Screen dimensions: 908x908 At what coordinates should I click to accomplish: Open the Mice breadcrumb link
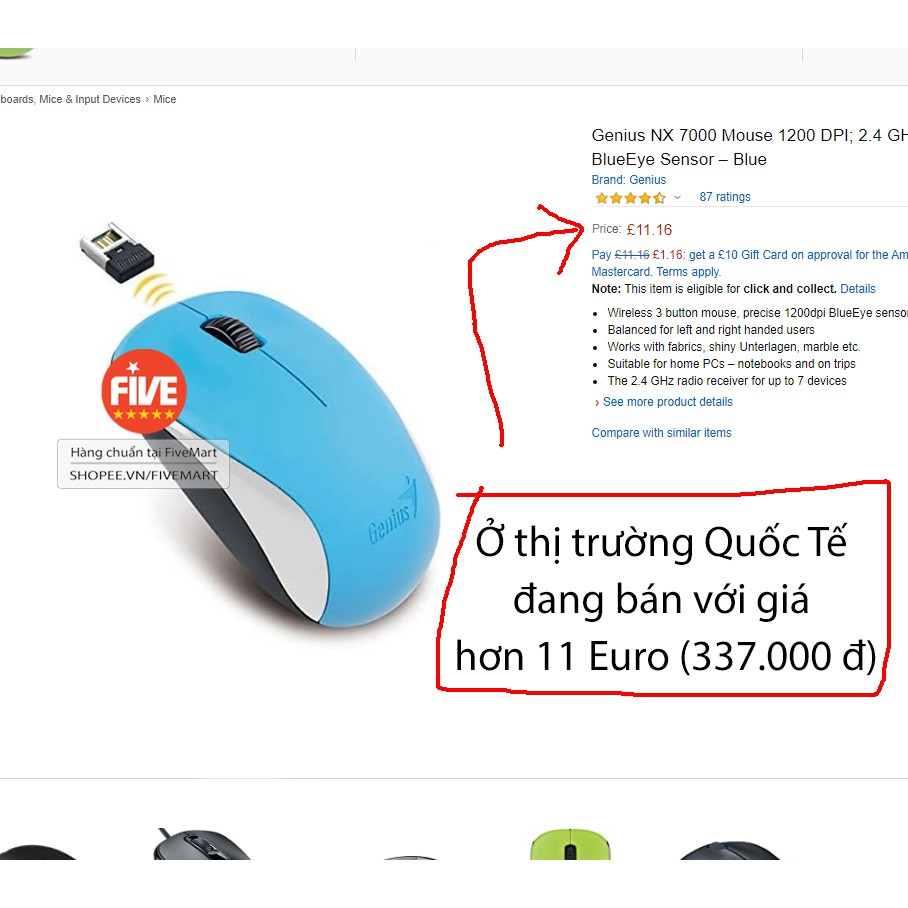pos(164,99)
